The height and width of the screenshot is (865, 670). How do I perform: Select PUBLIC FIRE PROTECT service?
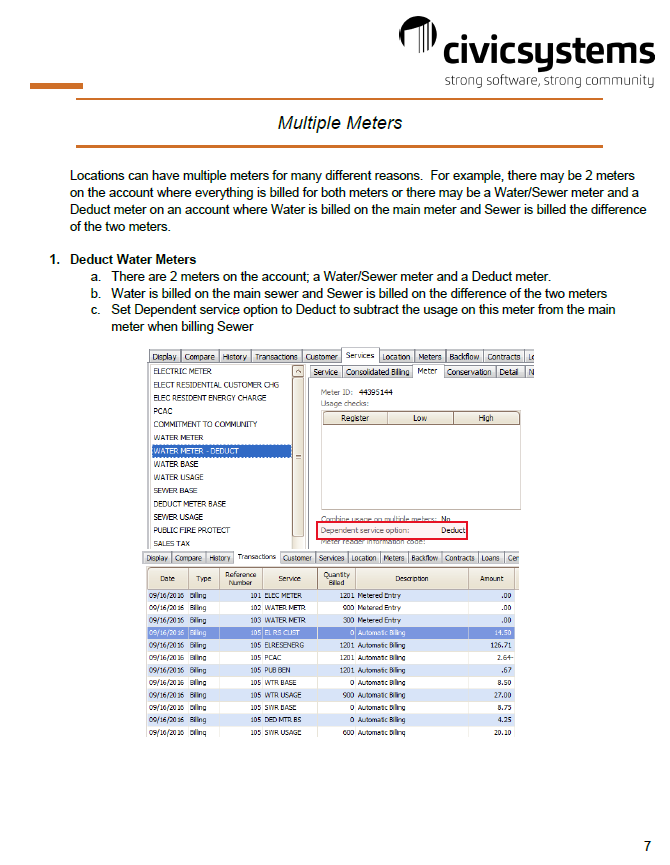(191, 530)
